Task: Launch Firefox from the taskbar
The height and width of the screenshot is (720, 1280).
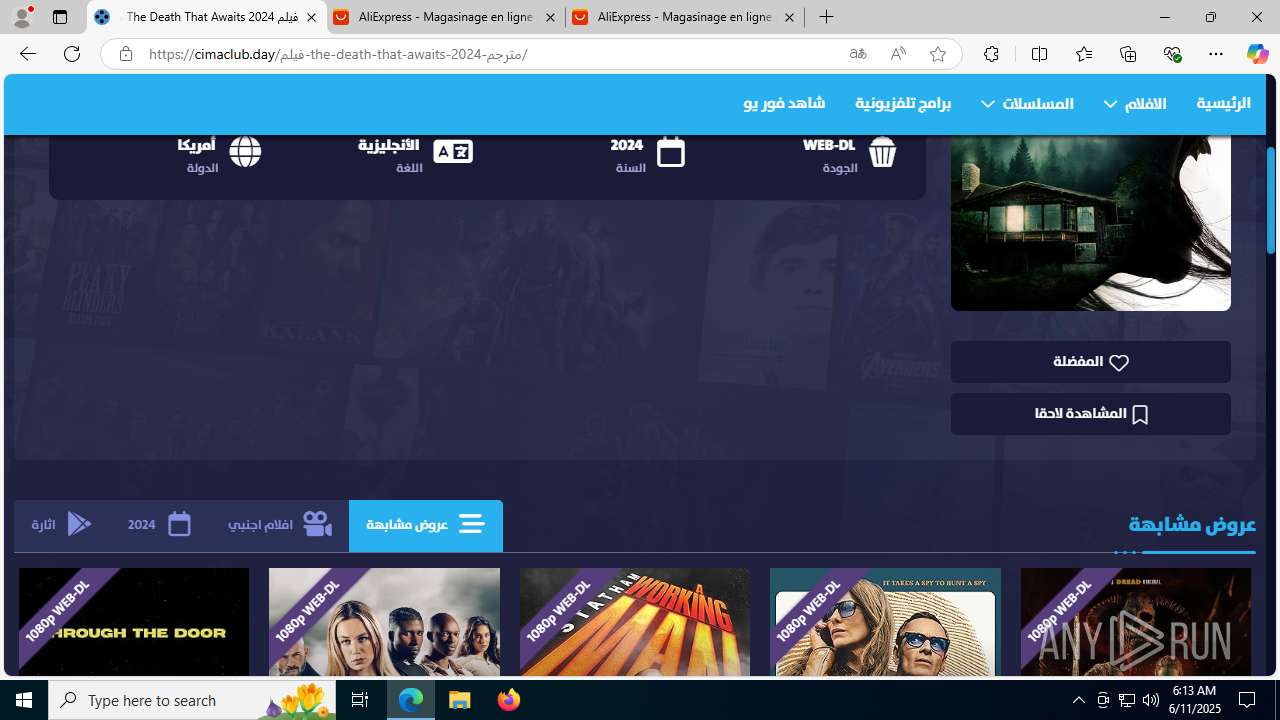Action: (509, 700)
